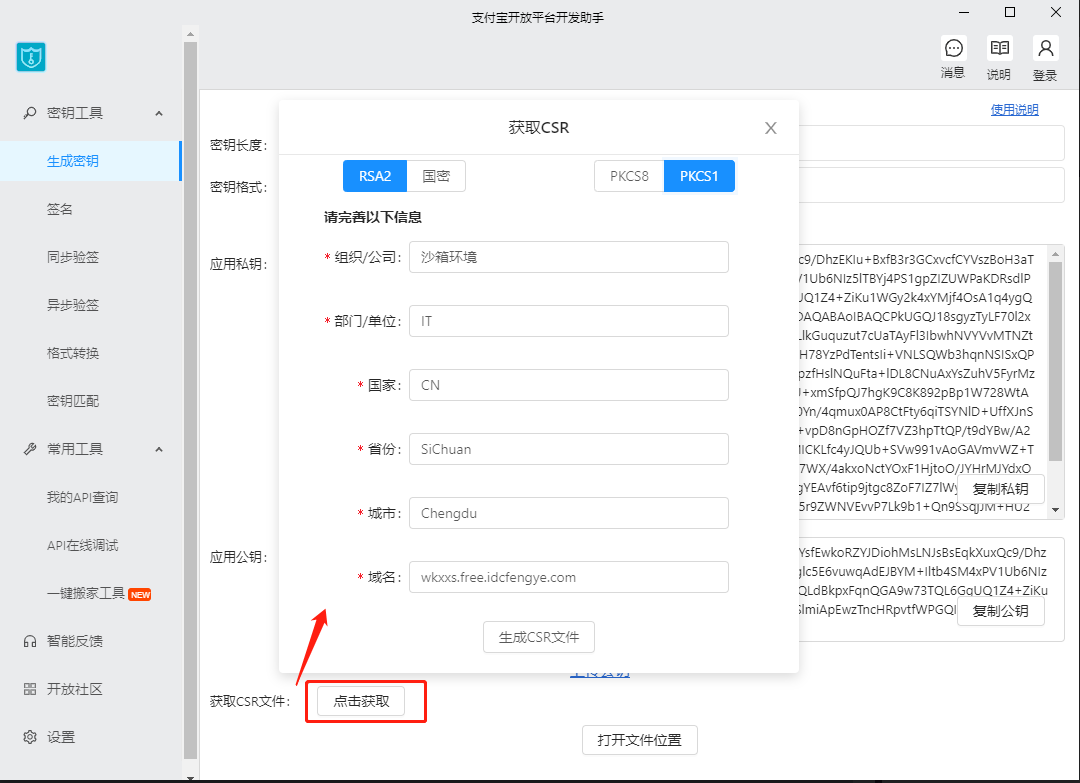This screenshot has width=1080, height=783.
Task: Click the 常用工具 wrench icon
Action: tap(30, 449)
